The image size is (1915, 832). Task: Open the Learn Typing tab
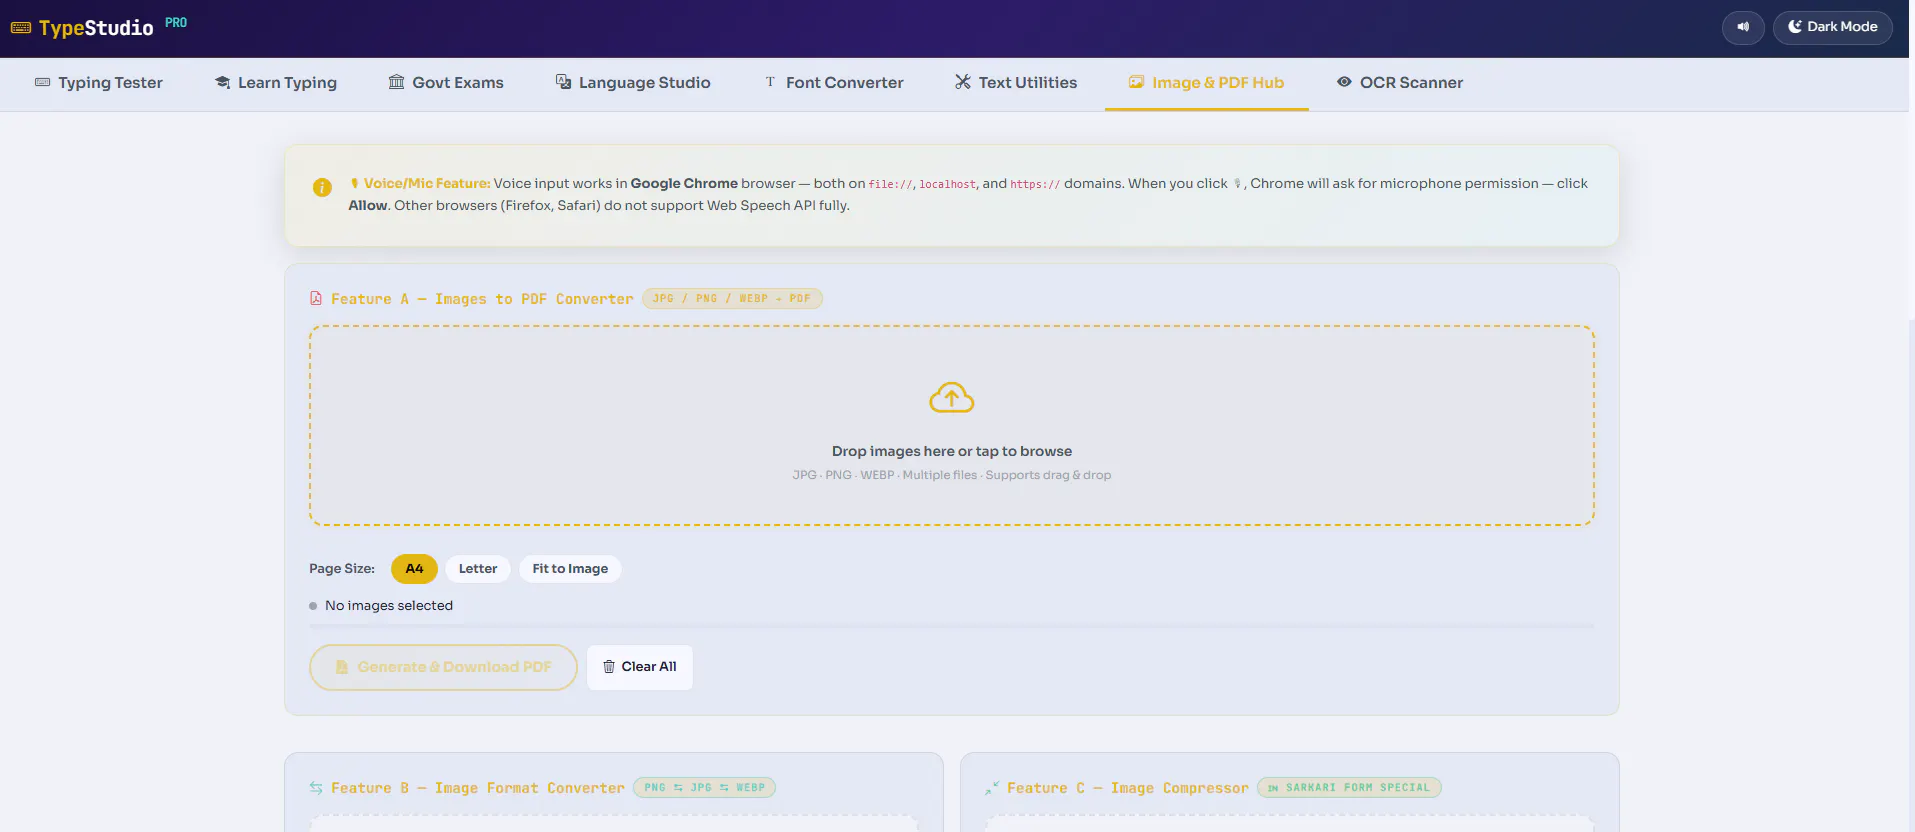[276, 83]
